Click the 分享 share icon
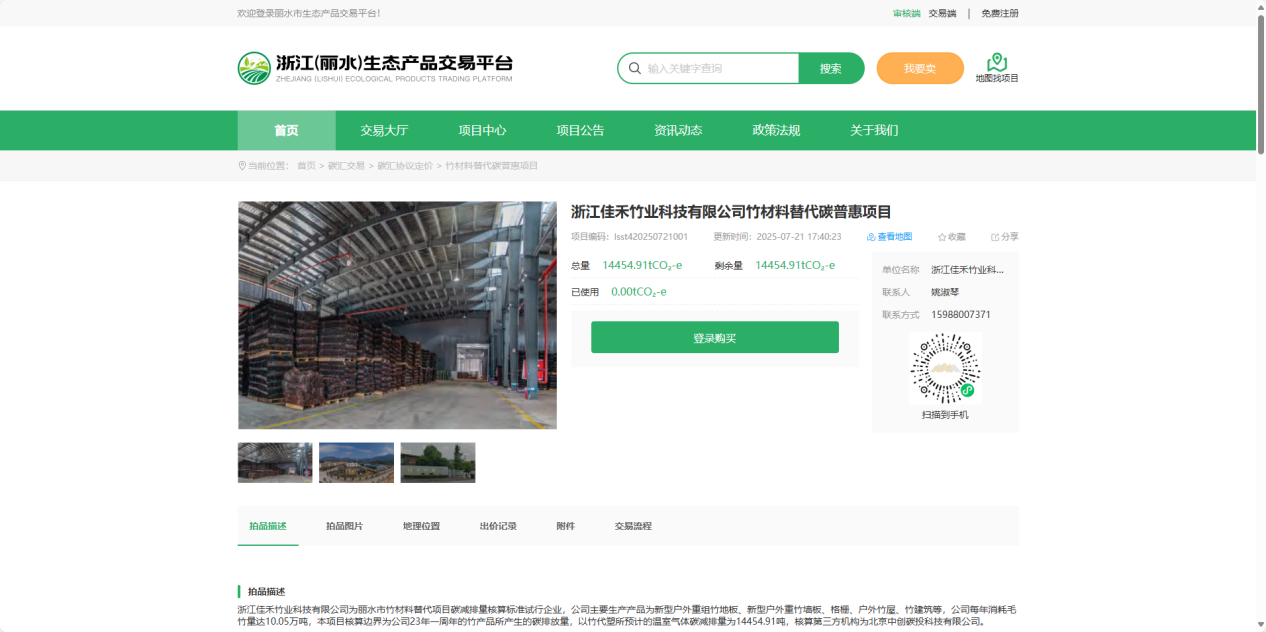 995,237
